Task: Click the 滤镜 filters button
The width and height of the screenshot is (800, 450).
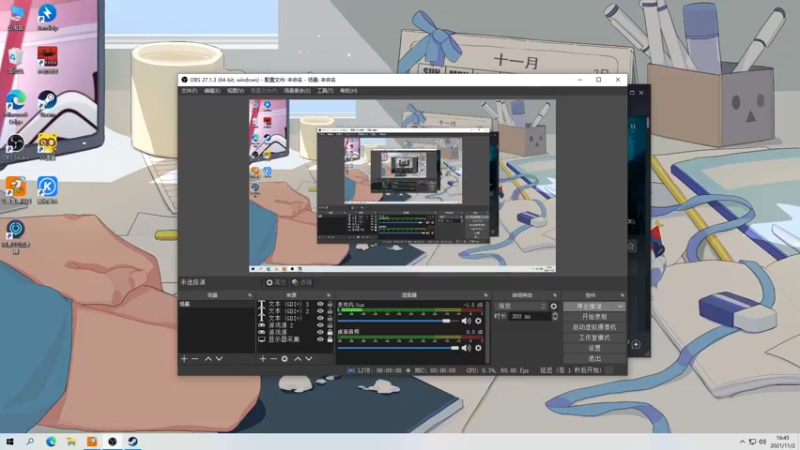Action: pyautogui.click(x=302, y=282)
